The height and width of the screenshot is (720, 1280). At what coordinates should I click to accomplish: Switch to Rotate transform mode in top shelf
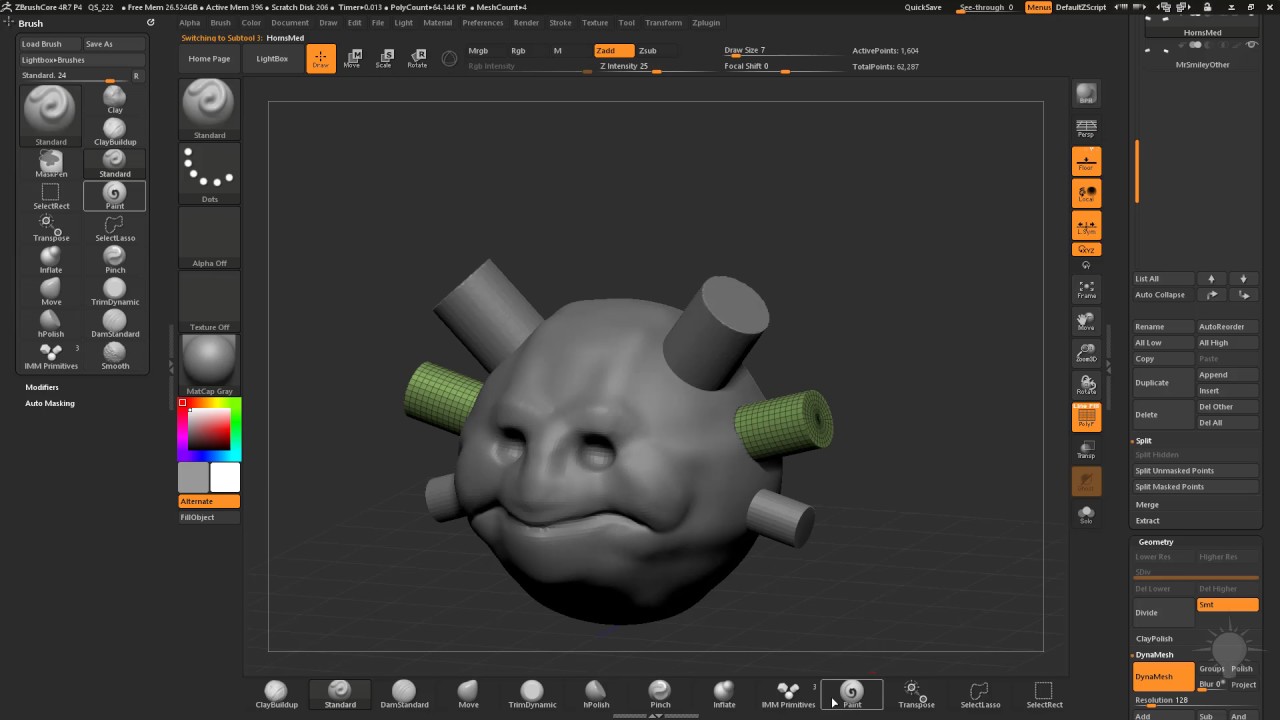click(417, 59)
